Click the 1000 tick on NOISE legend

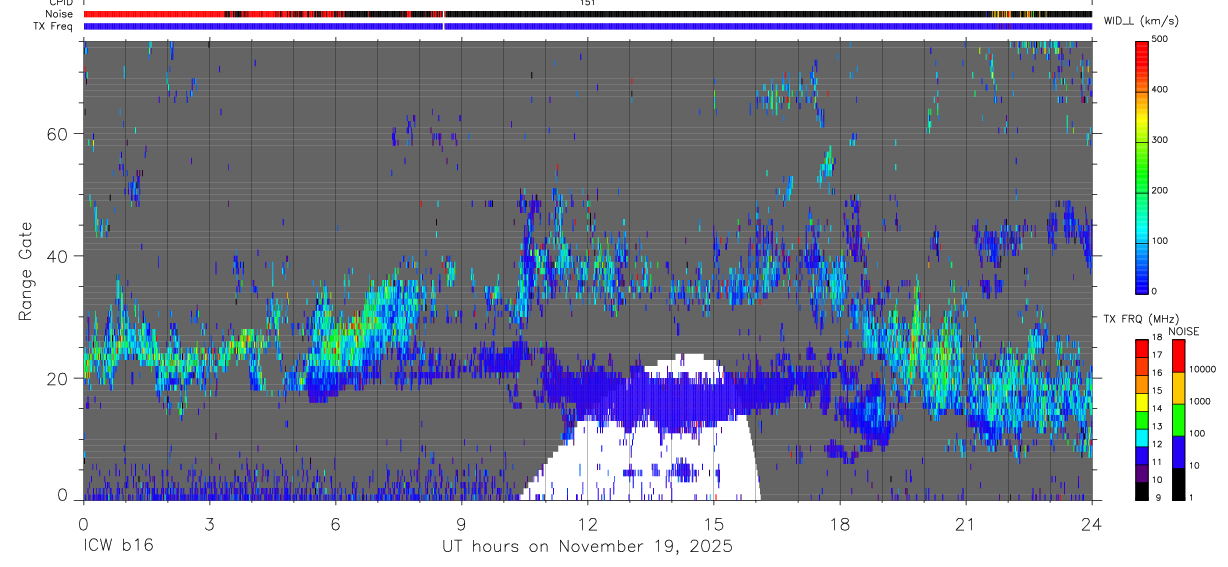point(1200,402)
